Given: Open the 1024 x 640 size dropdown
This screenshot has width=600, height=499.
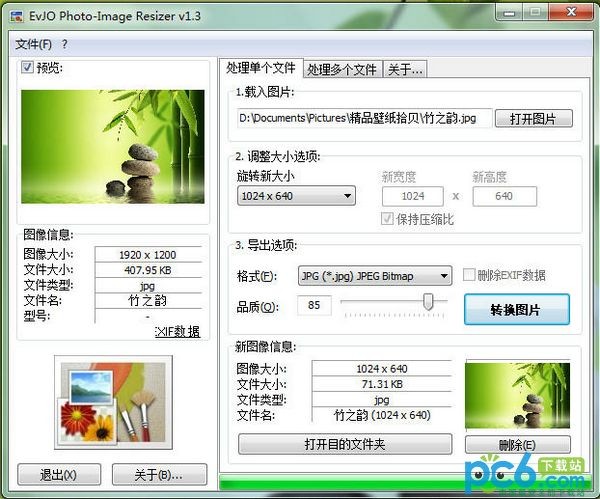Looking at the screenshot, I should point(297,196).
